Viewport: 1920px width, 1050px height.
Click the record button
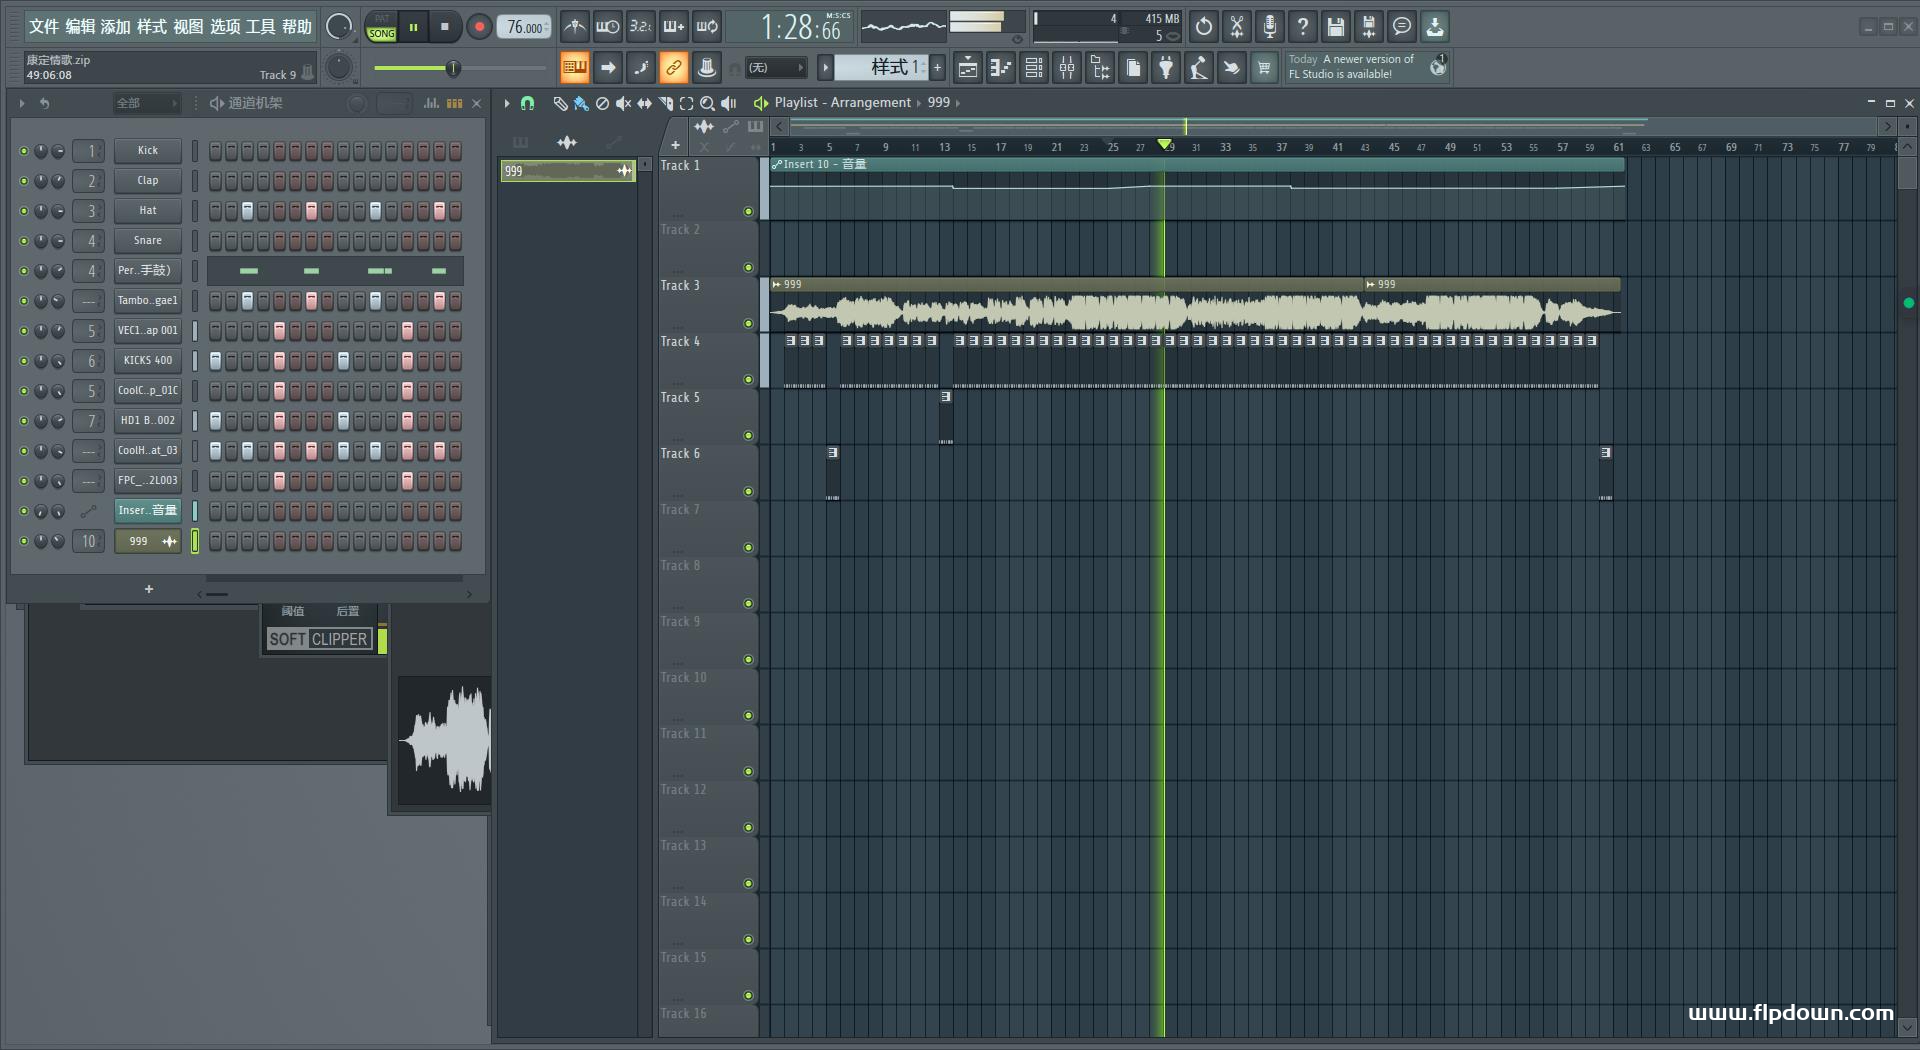(x=479, y=27)
